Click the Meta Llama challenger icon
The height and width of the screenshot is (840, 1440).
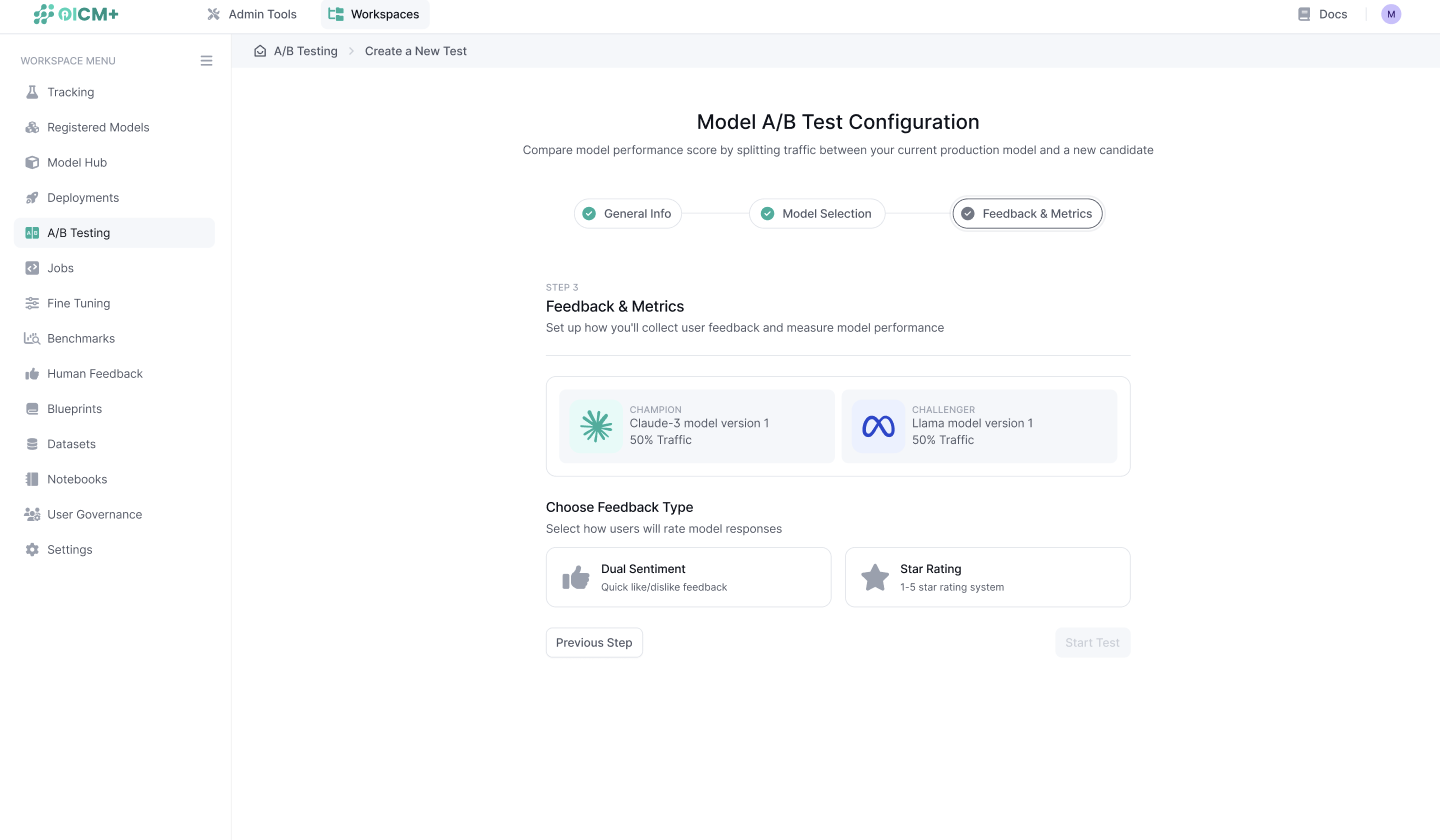pyautogui.click(x=878, y=425)
